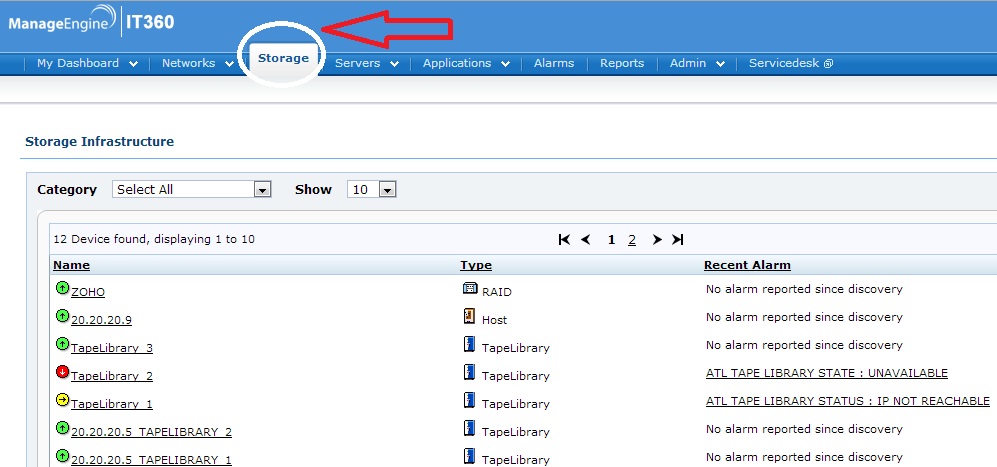This screenshot has width=997, height=467.
Task: Sort the table by Name column
Action: [x=71, y=265]
